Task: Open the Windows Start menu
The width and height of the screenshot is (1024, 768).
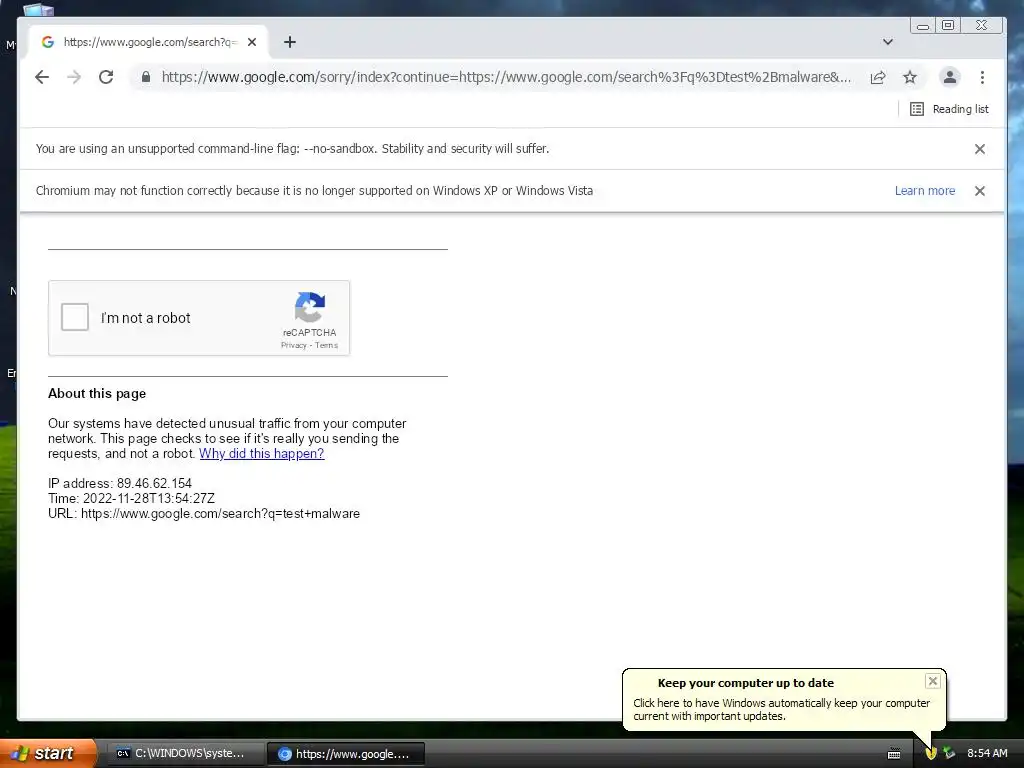Action: (x=47, y=753)
